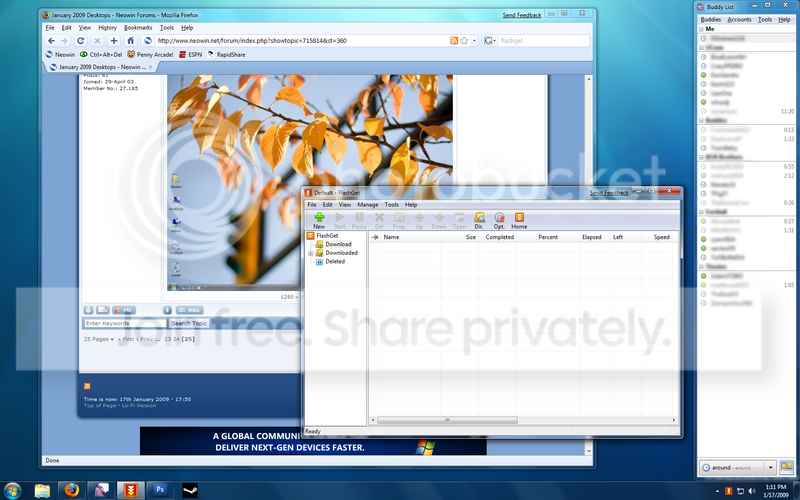Expand the Downloaded folder in the FlashGet tree
The width and height of the screenshot is (800, 500).
click(311, 253)
